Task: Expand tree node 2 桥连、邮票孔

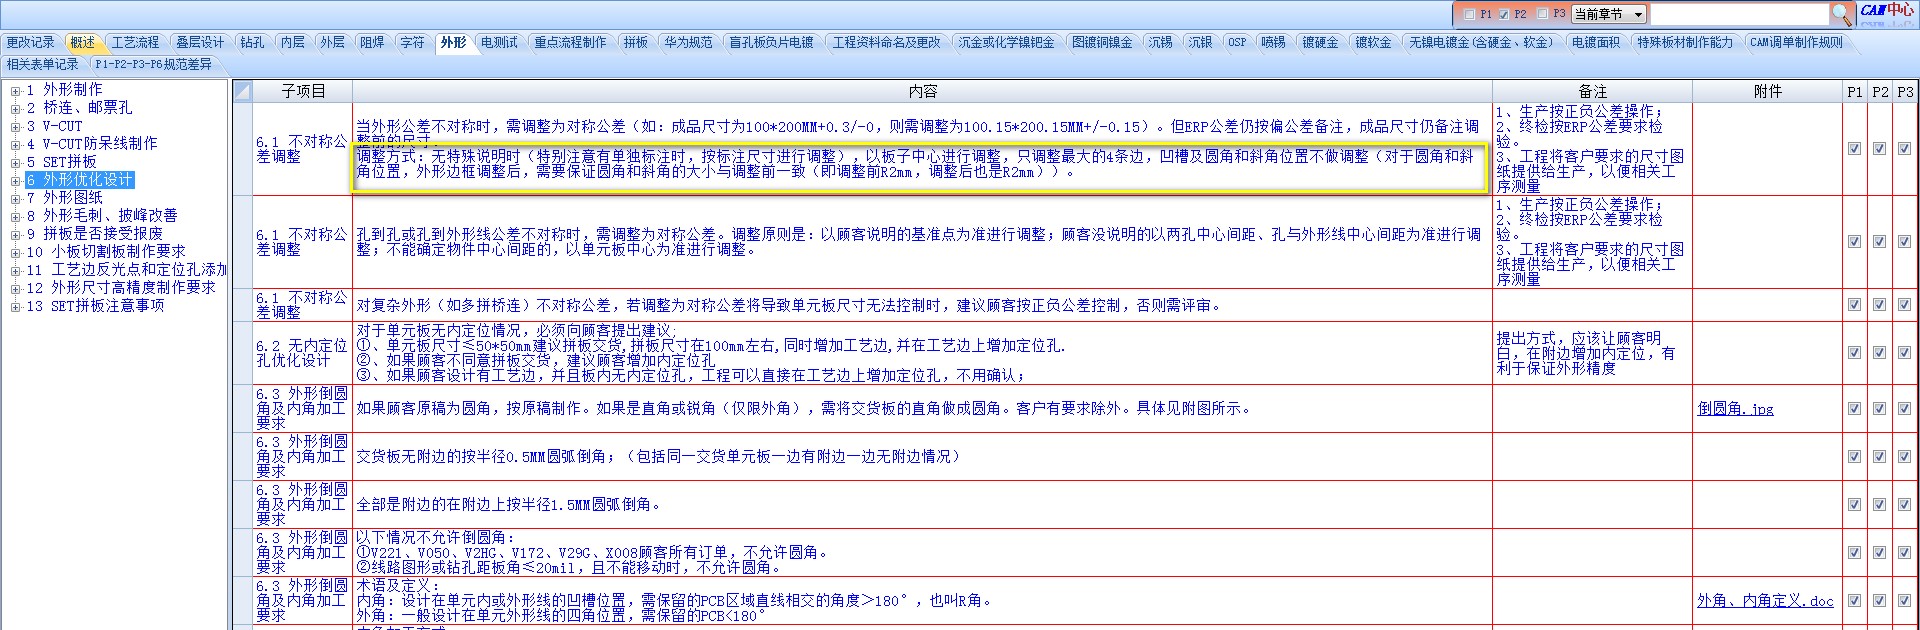Action: 15,108
